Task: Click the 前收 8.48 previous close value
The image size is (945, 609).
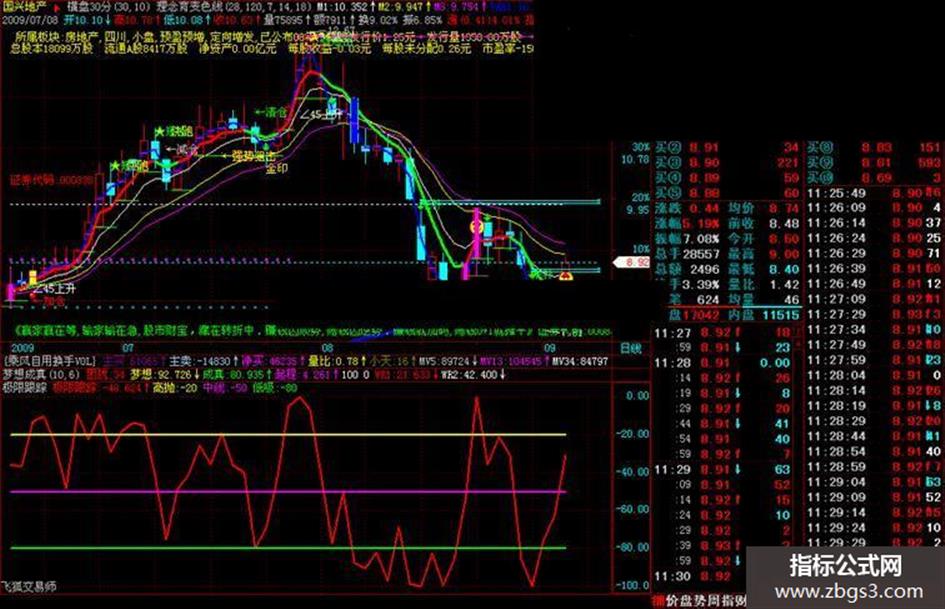Action: (x=764, y=224)
